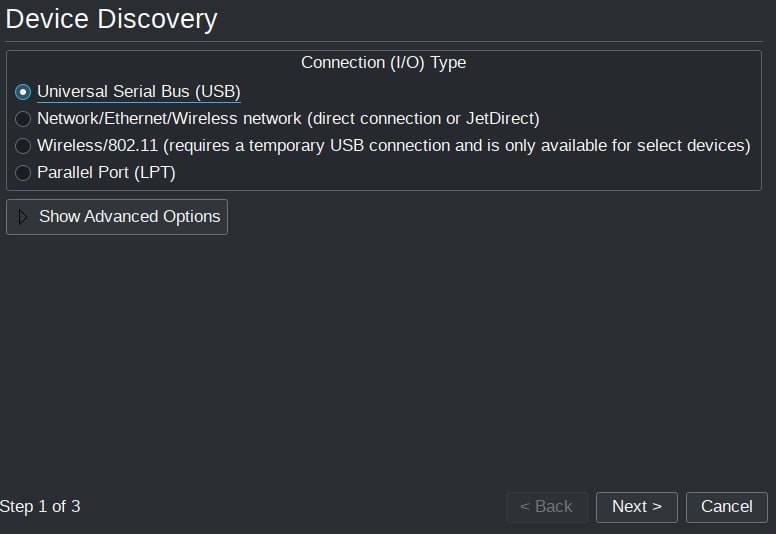Click empty space between Step label and Back
This screenshot has width=776, height=534.
click(x=290, y=507)
